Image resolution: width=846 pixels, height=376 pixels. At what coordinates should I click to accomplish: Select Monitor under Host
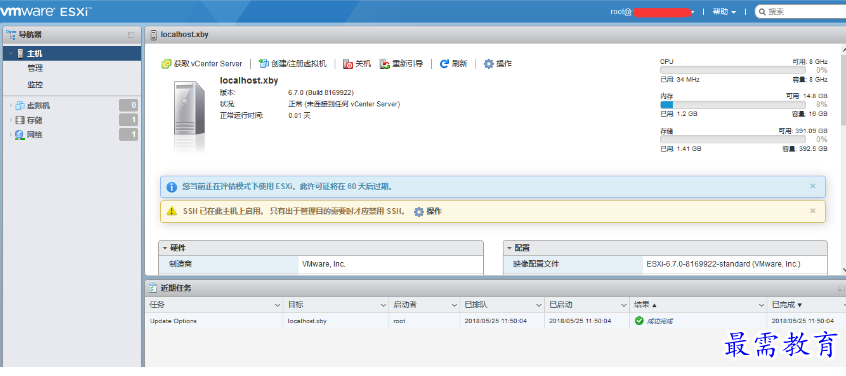click(35, 85)
